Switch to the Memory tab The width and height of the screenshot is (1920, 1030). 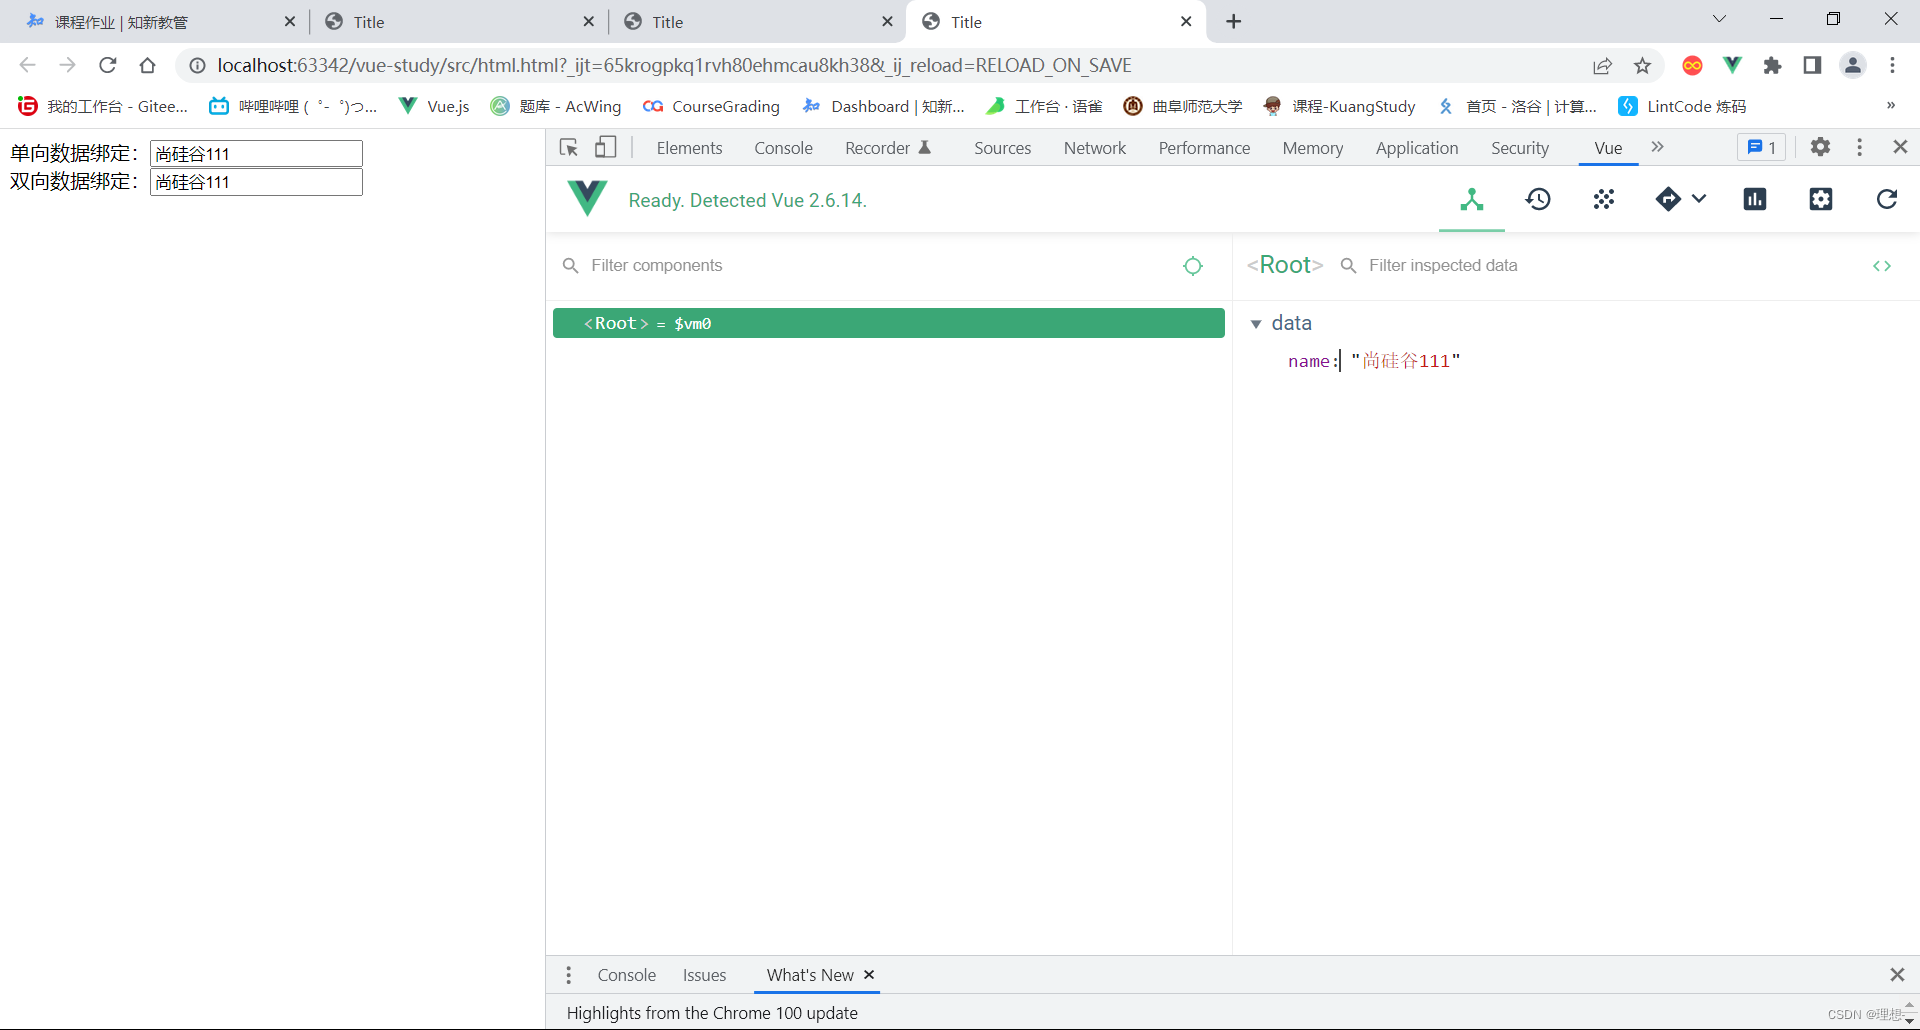coord(1312,148)
